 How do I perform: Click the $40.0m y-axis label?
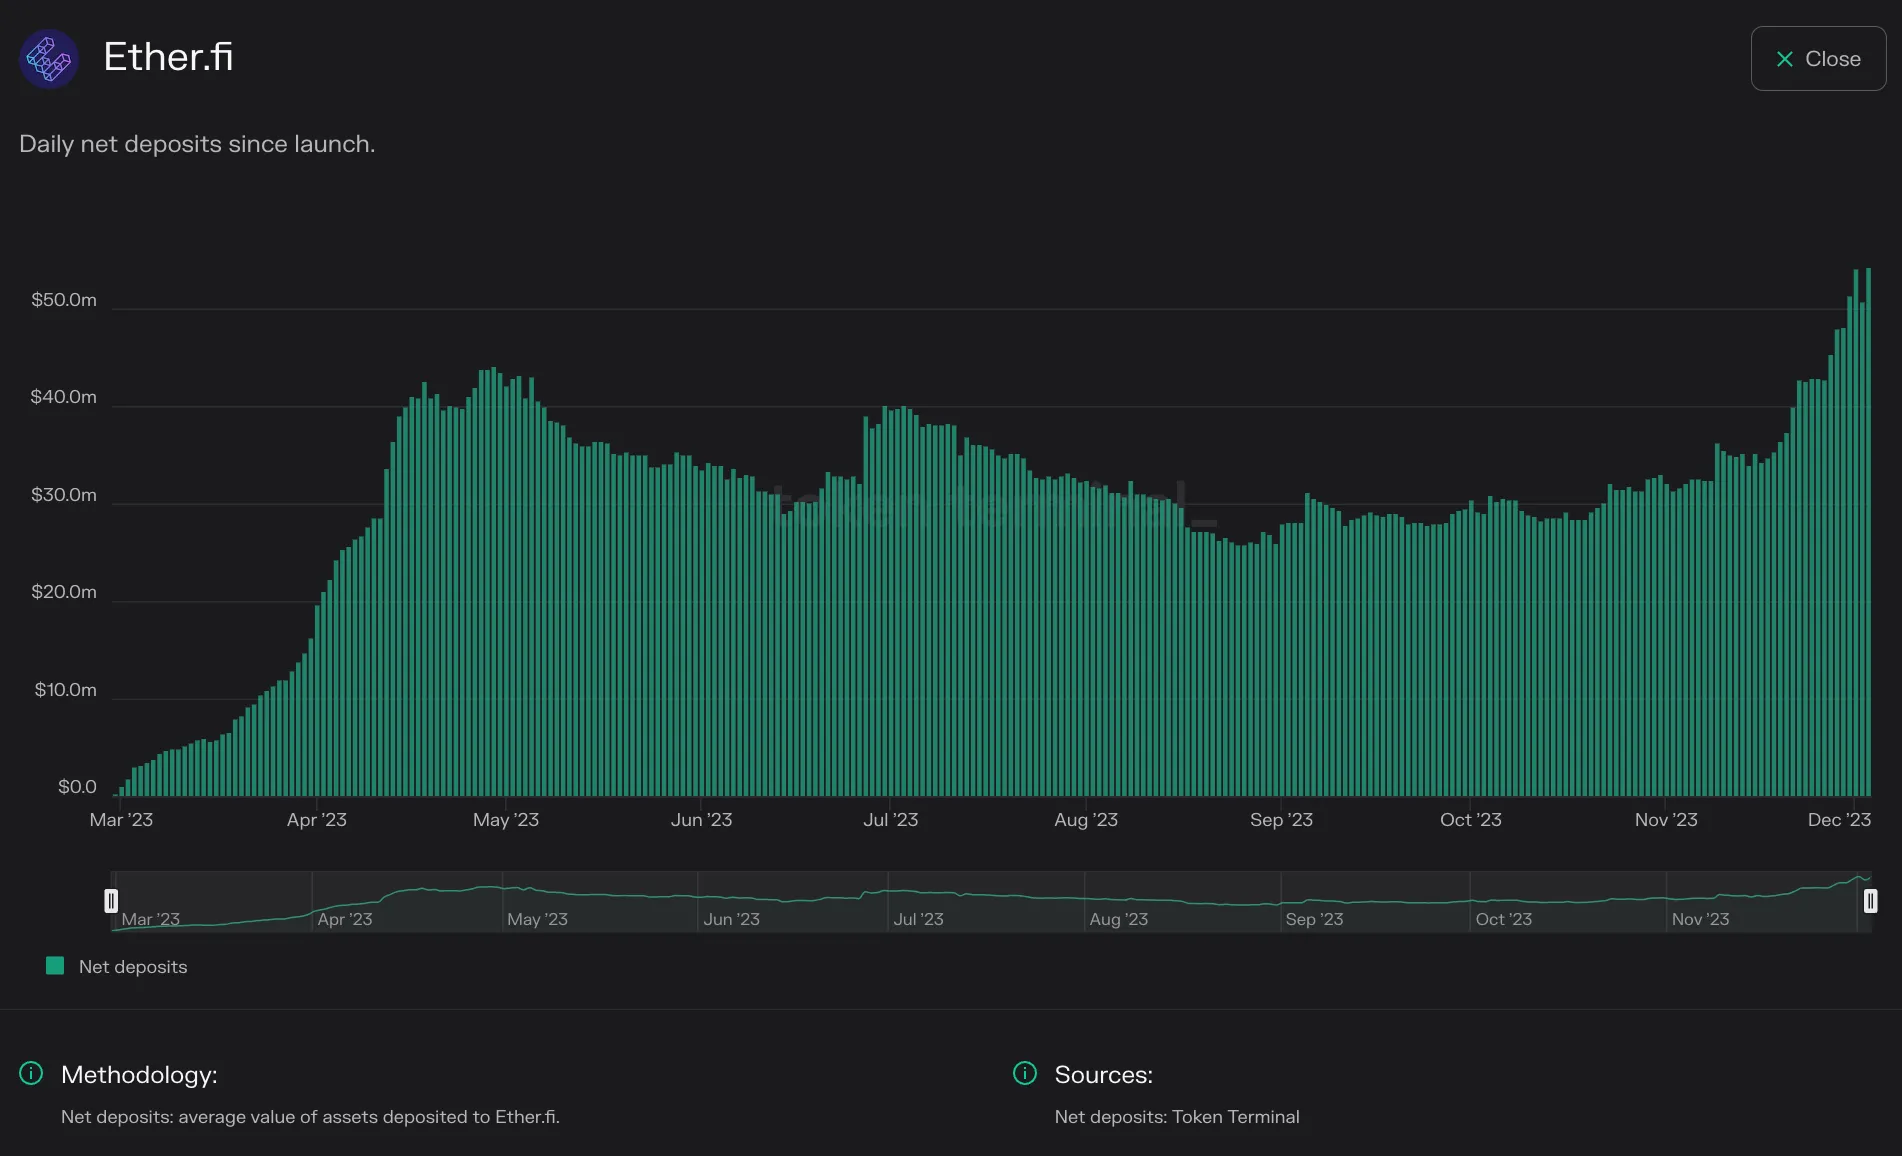click(64, 397)
